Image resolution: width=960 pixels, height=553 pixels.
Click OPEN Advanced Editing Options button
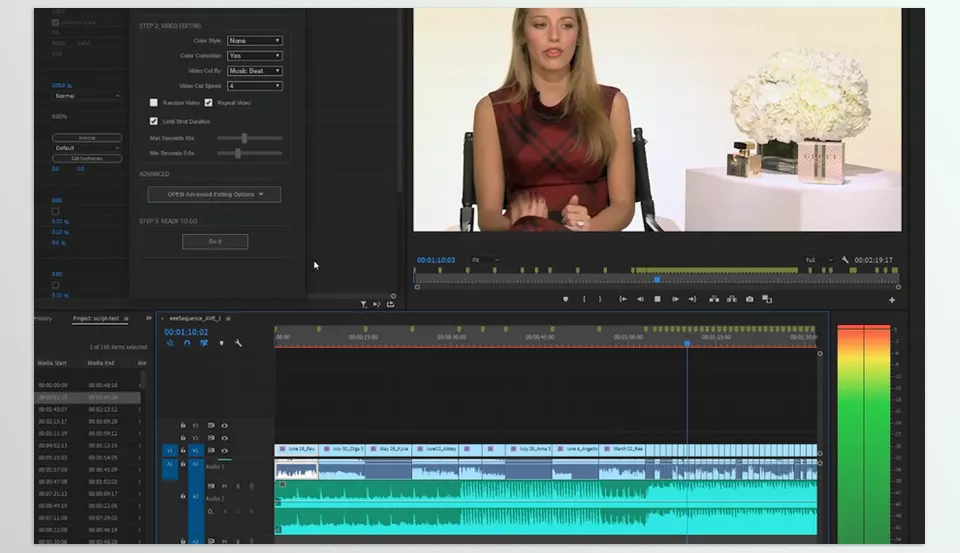pos(214,195)
